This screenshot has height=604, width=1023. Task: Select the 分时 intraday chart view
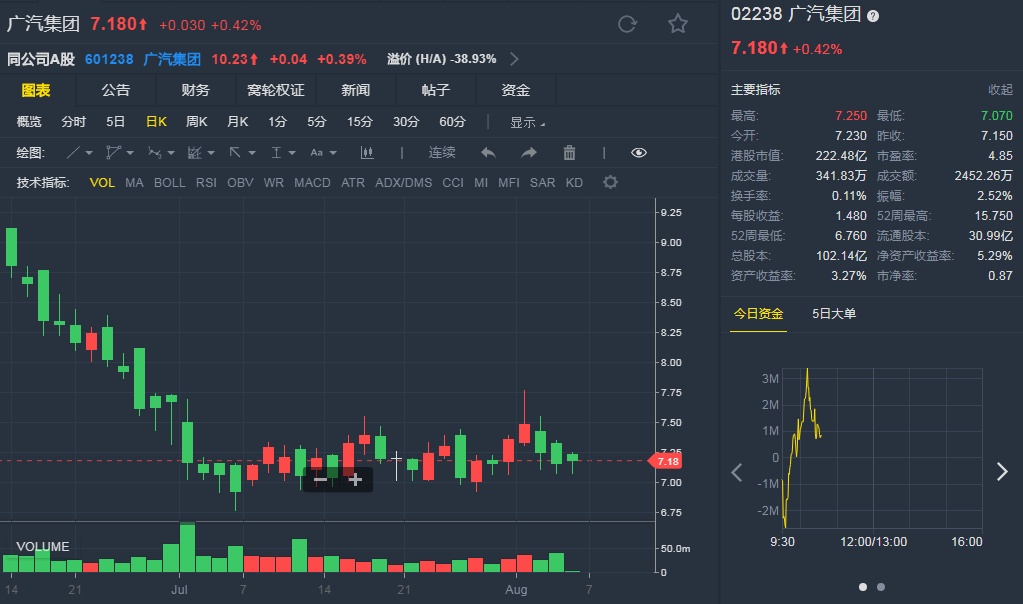coord(73,122)
